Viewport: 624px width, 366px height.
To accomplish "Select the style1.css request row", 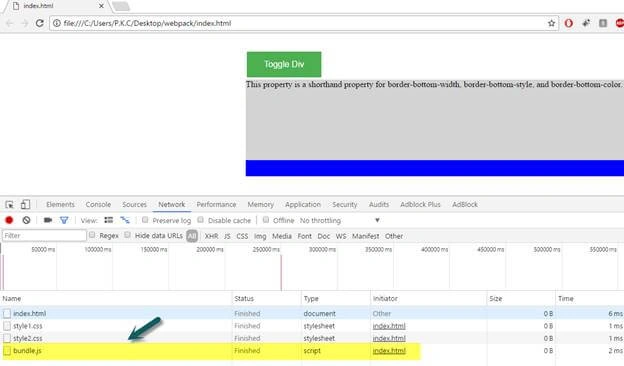I will [312, 326].
